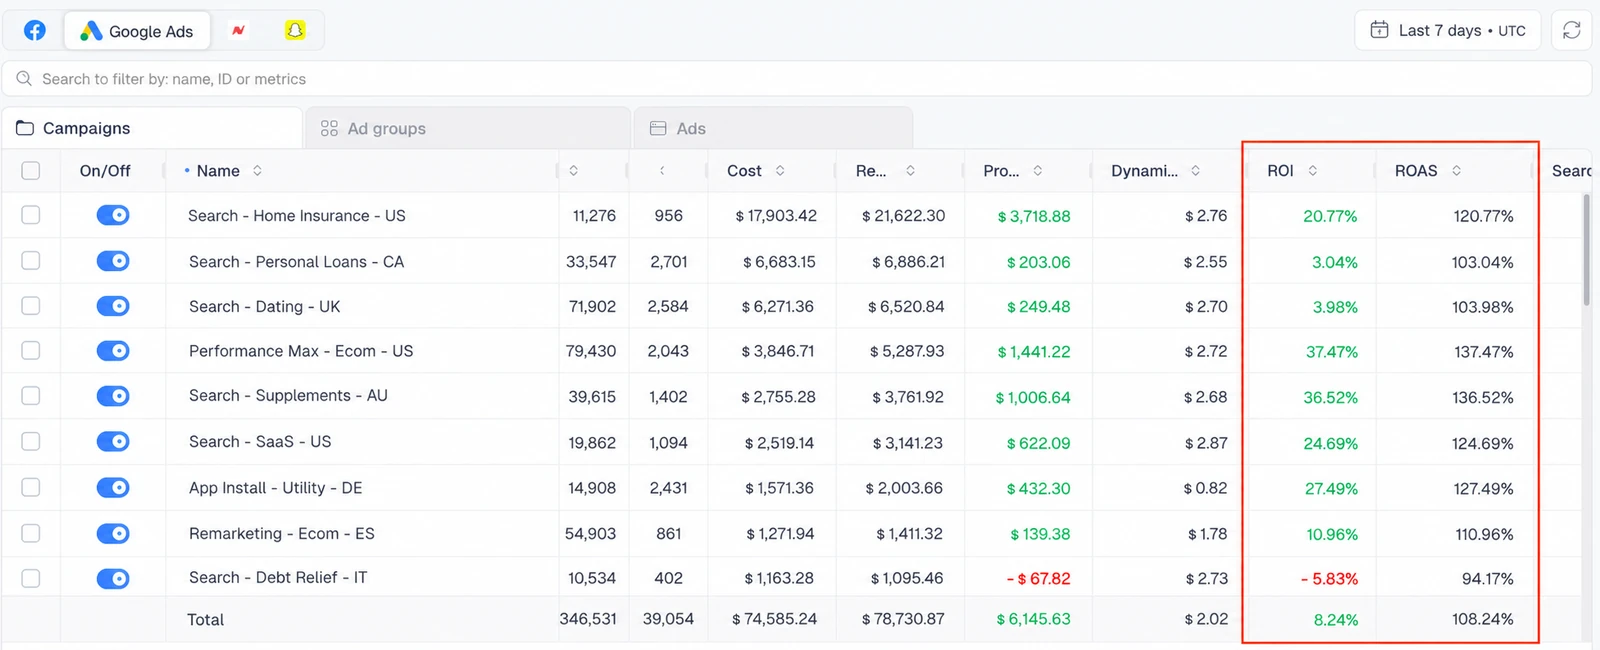
Task: Toggle off App Install - Utility - DE campaign
Action: [x=113, y=488]
